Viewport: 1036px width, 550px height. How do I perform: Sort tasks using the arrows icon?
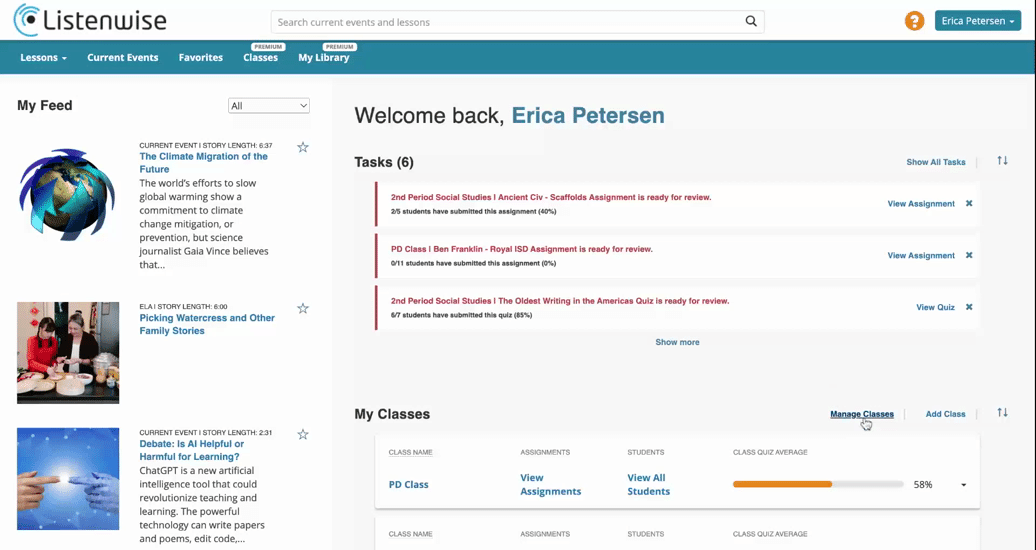(1002, 161)
